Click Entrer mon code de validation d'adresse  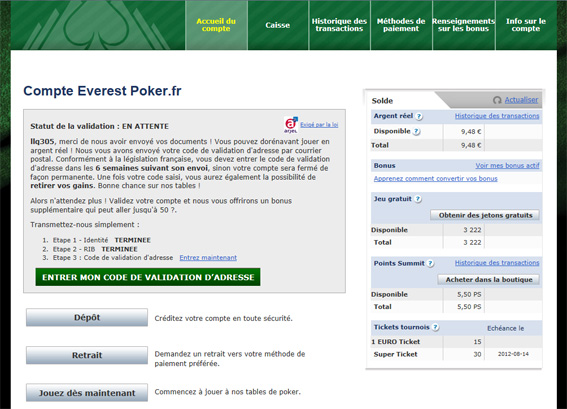(148, 277)
